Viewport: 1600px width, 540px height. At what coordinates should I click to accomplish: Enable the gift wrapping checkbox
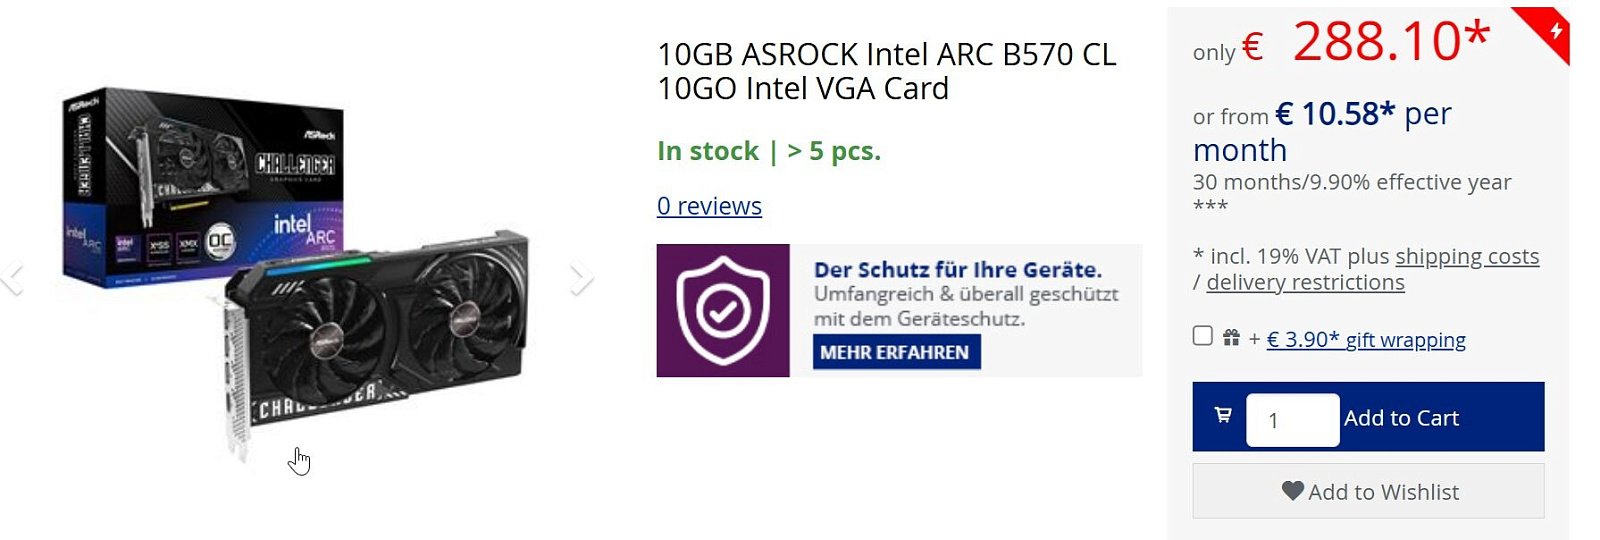click(1203, 336)
